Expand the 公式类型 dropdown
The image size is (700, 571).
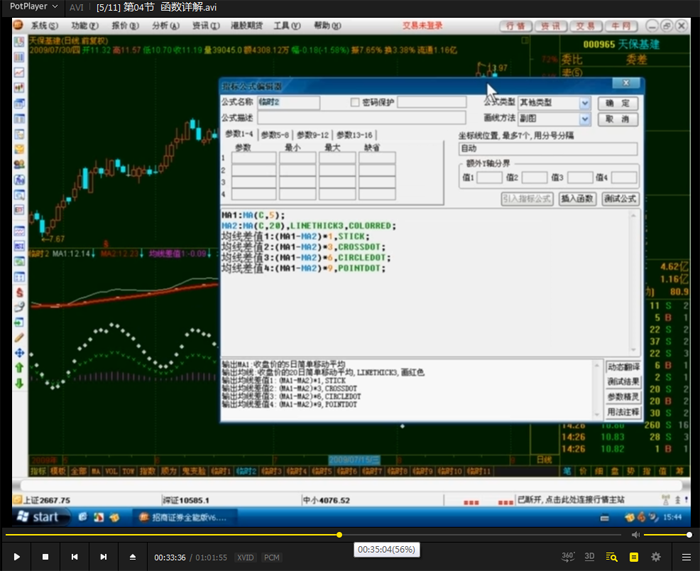(x=585, y=102)
